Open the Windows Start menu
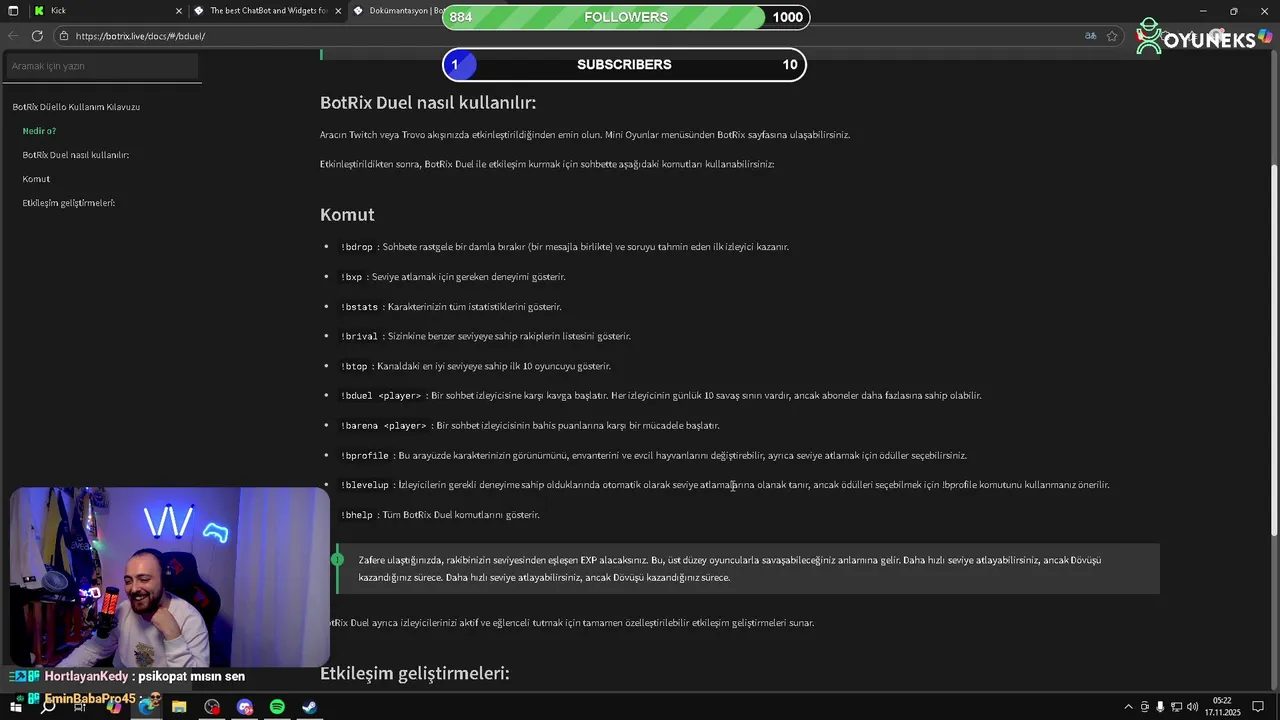Viewport: 1280px width, 720px height. (15, 707)
